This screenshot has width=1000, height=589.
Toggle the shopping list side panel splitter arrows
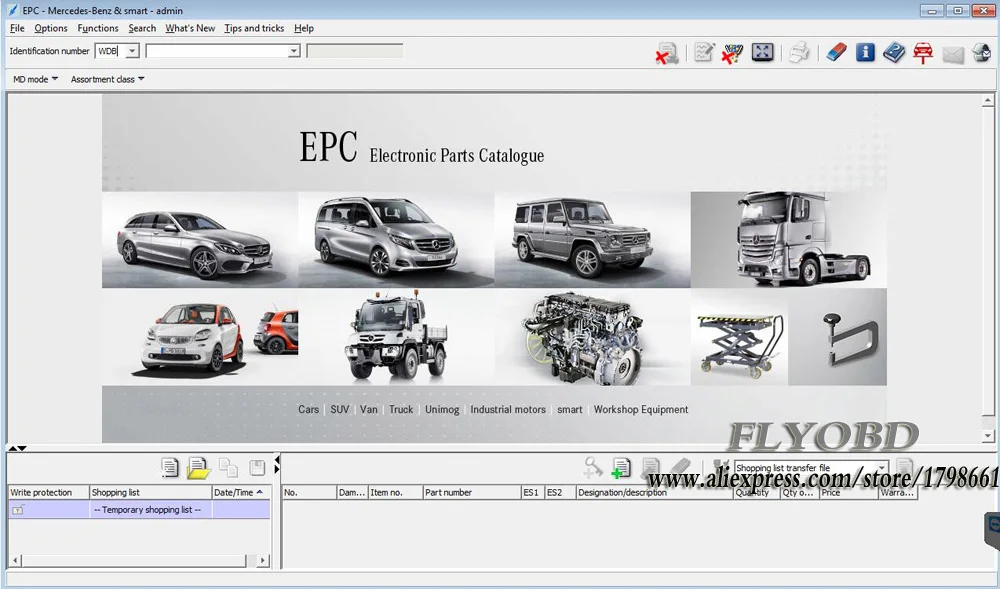[277, 464]
